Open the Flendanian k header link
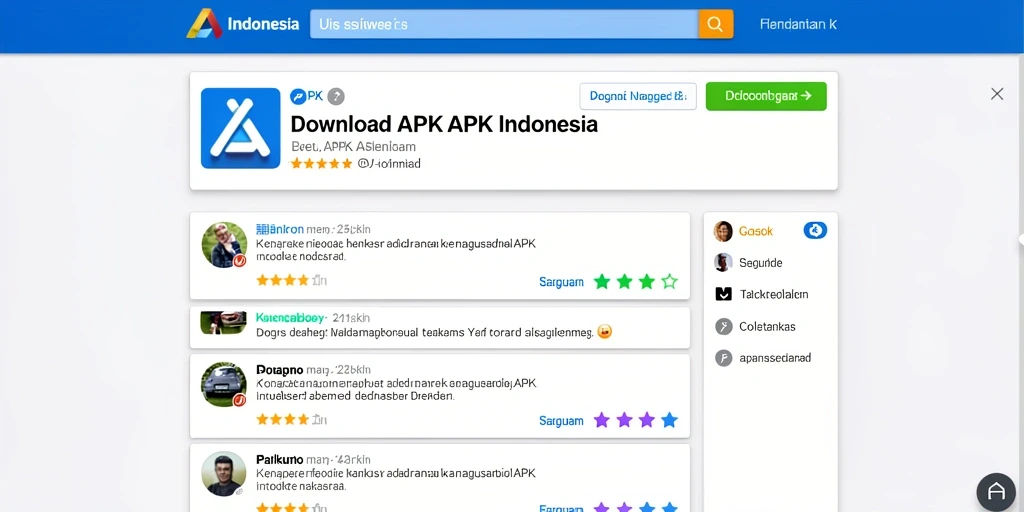 click(798, 25)
